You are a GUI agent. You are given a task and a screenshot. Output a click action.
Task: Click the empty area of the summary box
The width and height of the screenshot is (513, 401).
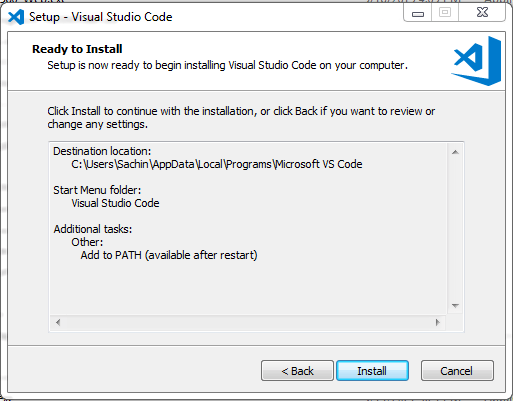(x=248, y=288)
